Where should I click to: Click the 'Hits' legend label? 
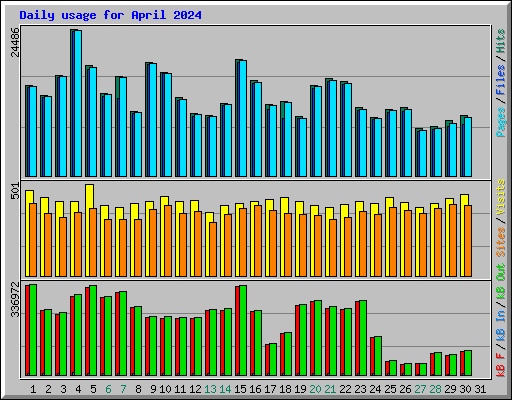click(x=500, y=41)
